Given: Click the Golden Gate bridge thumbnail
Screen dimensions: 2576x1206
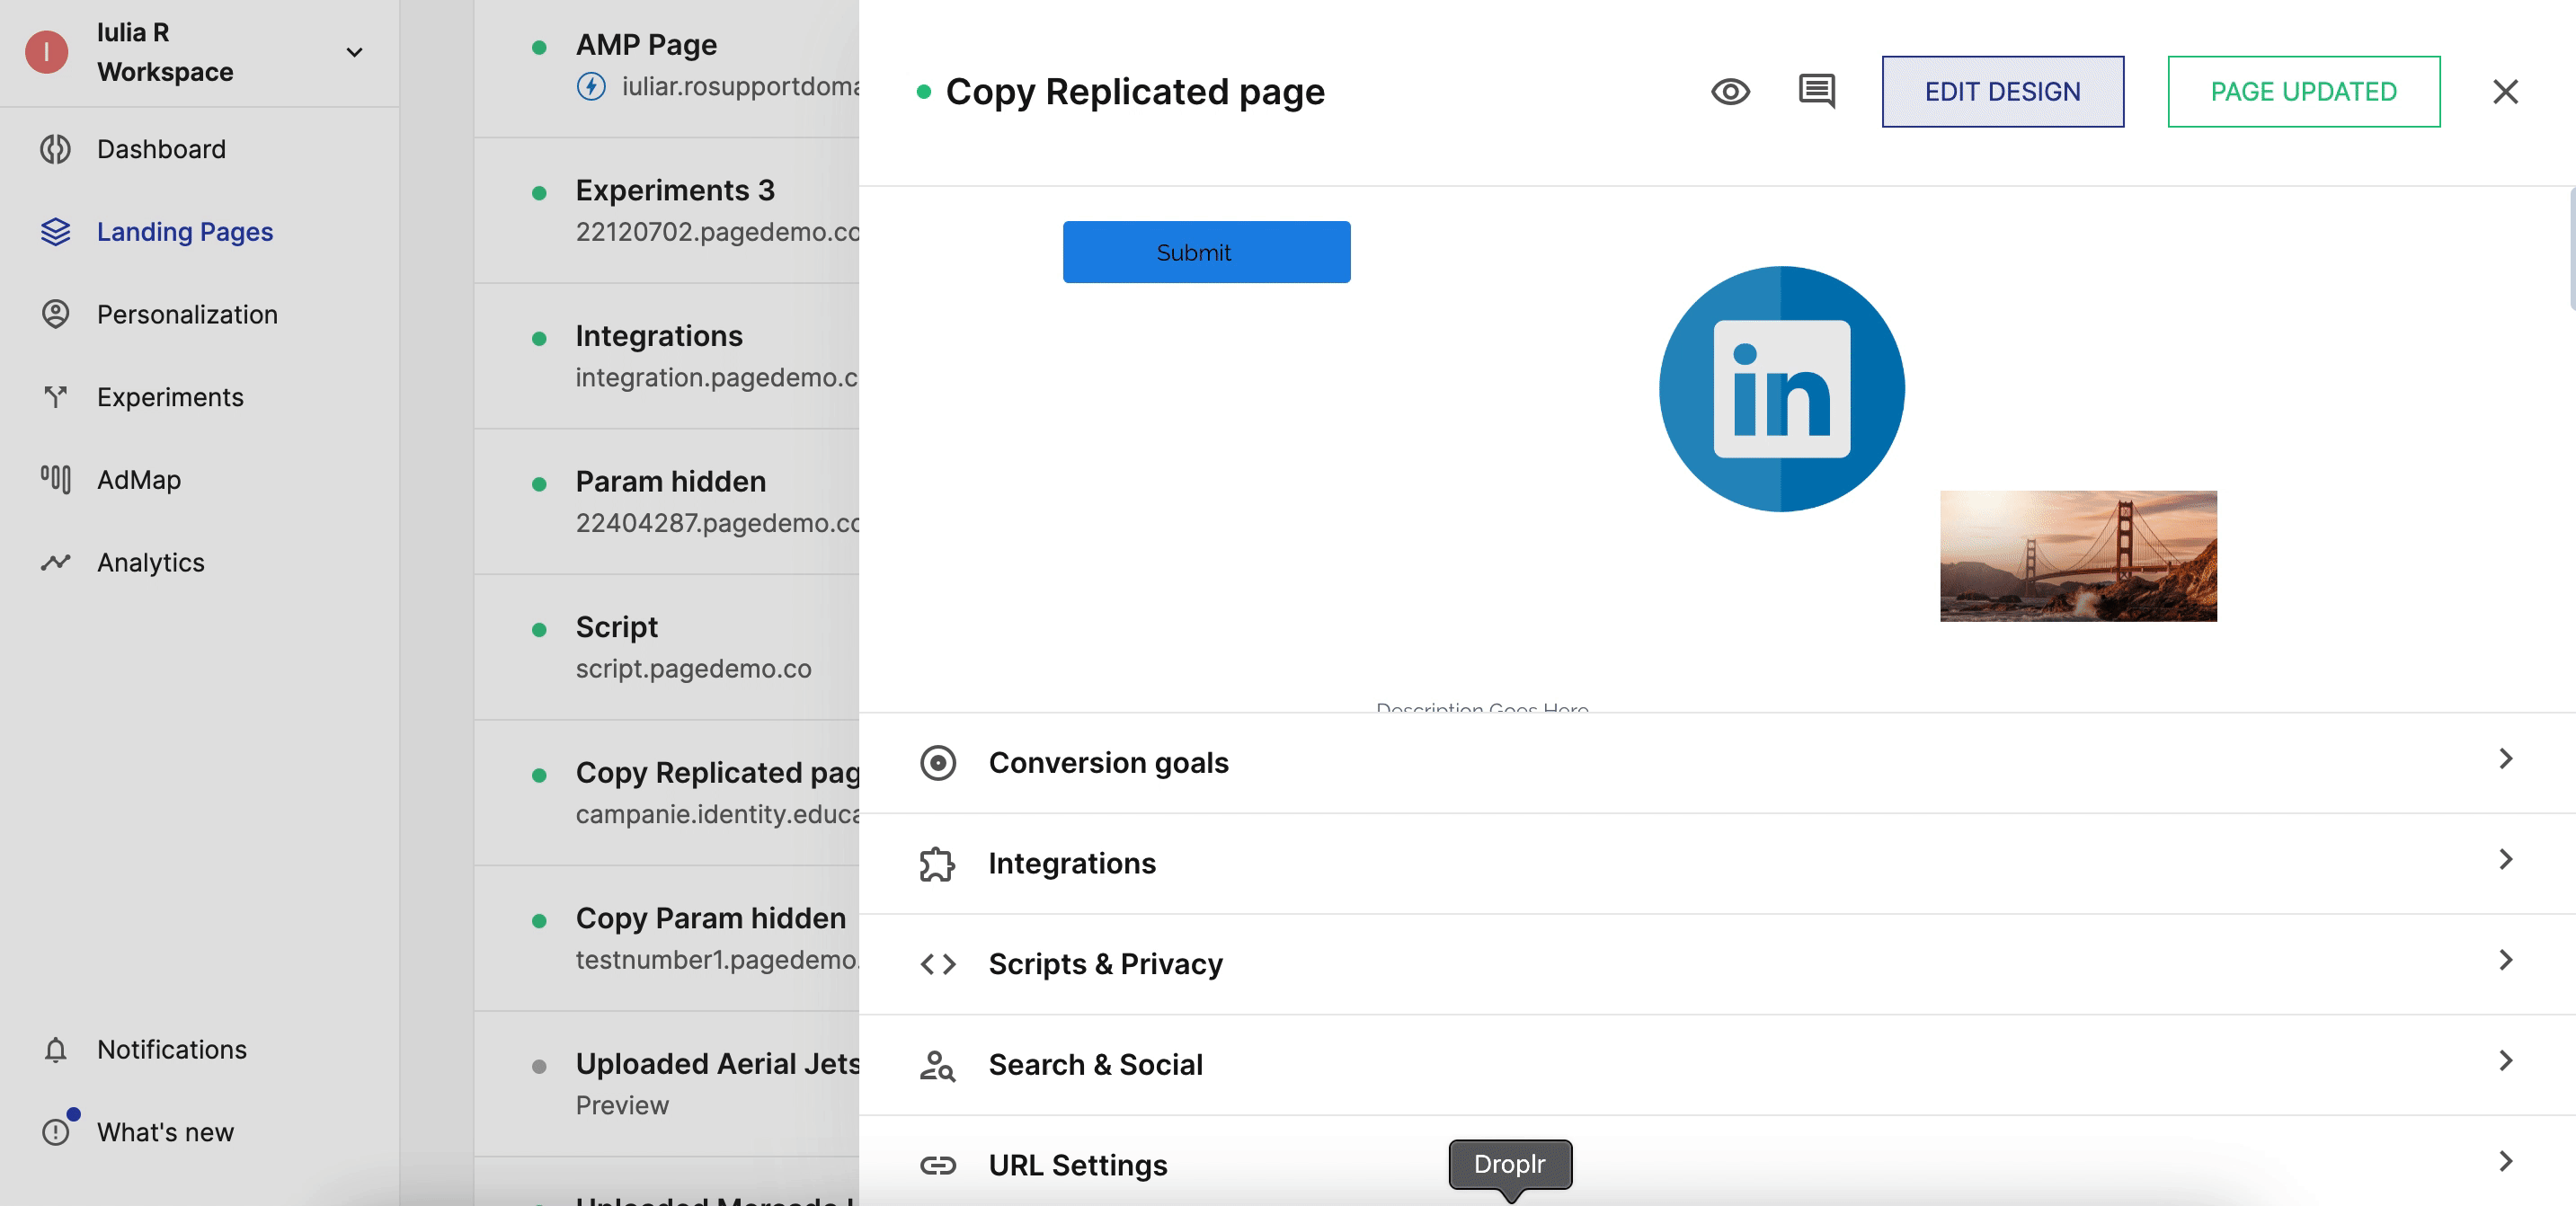Looking at the screenshot, I should pos(2078,556).
